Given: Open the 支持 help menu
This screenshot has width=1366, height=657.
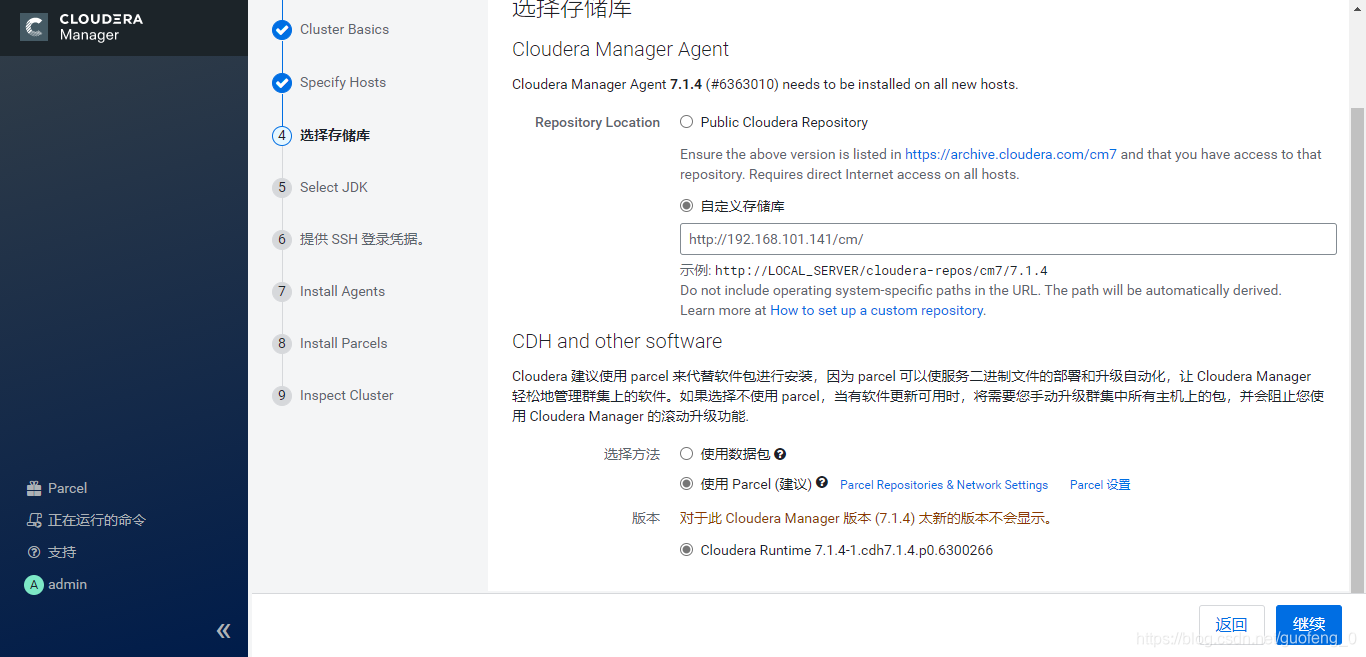Looking at the screenshot, I should 52,552.
